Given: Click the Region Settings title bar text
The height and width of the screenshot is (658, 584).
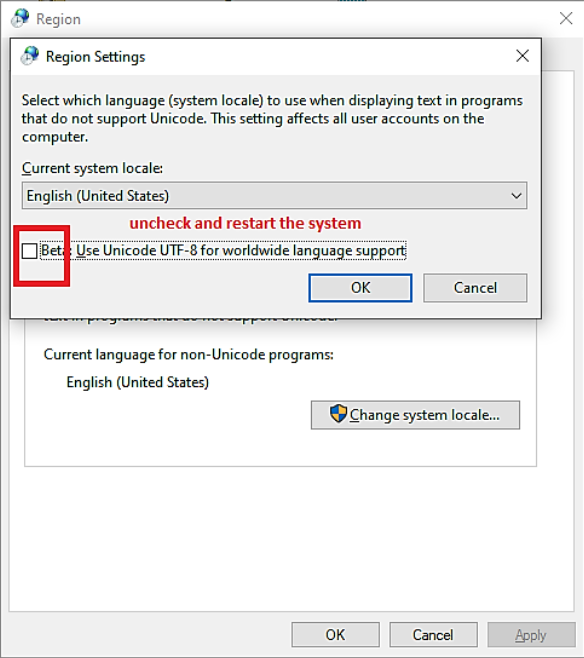Looking at the screenshot, I should point(95,57).
